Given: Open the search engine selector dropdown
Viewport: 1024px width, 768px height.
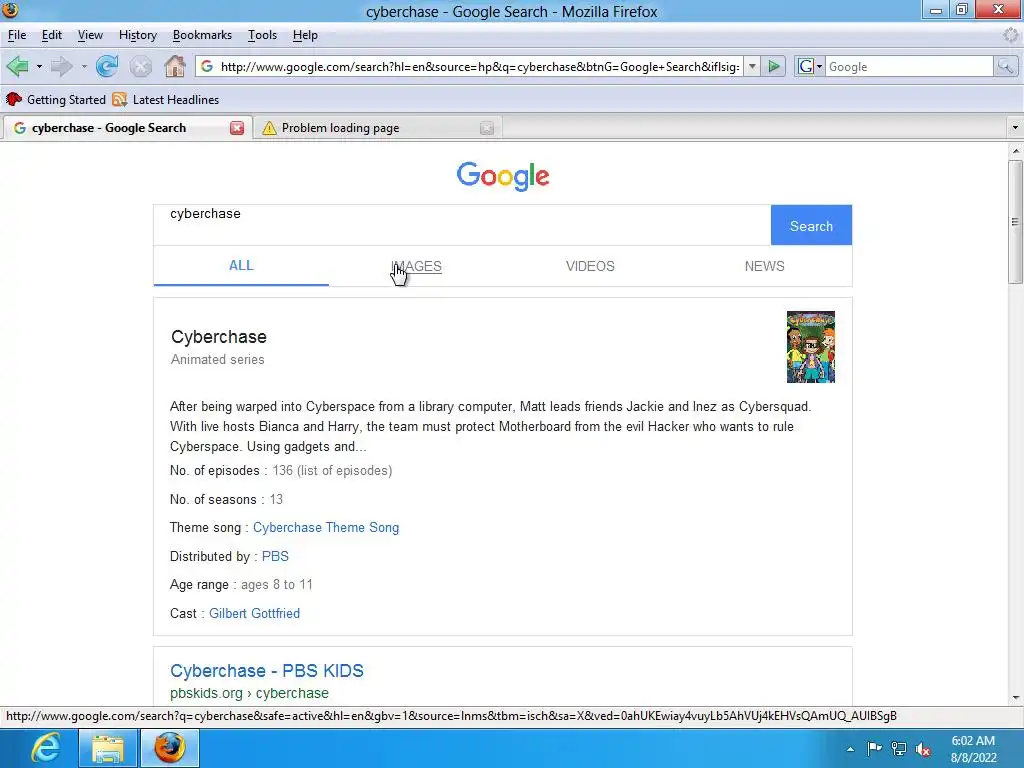Looking at the screenshot, I should (810, 67).
